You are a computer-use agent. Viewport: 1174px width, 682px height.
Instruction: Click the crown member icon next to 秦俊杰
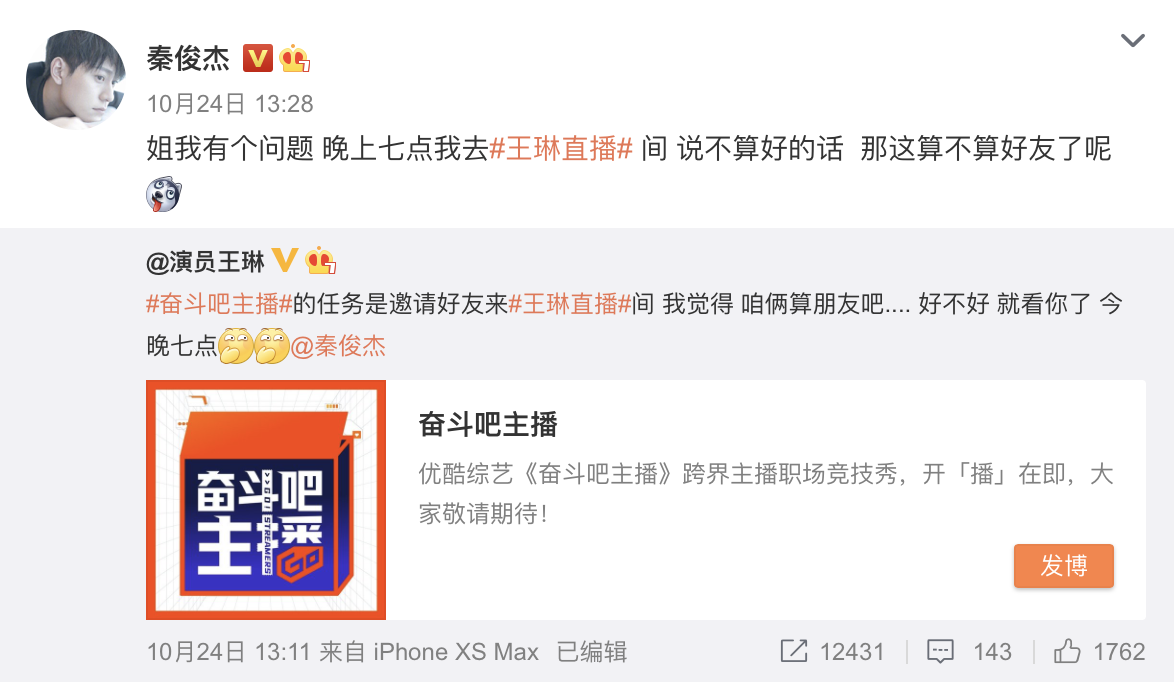pyautogui.click(x=294, y=58)
